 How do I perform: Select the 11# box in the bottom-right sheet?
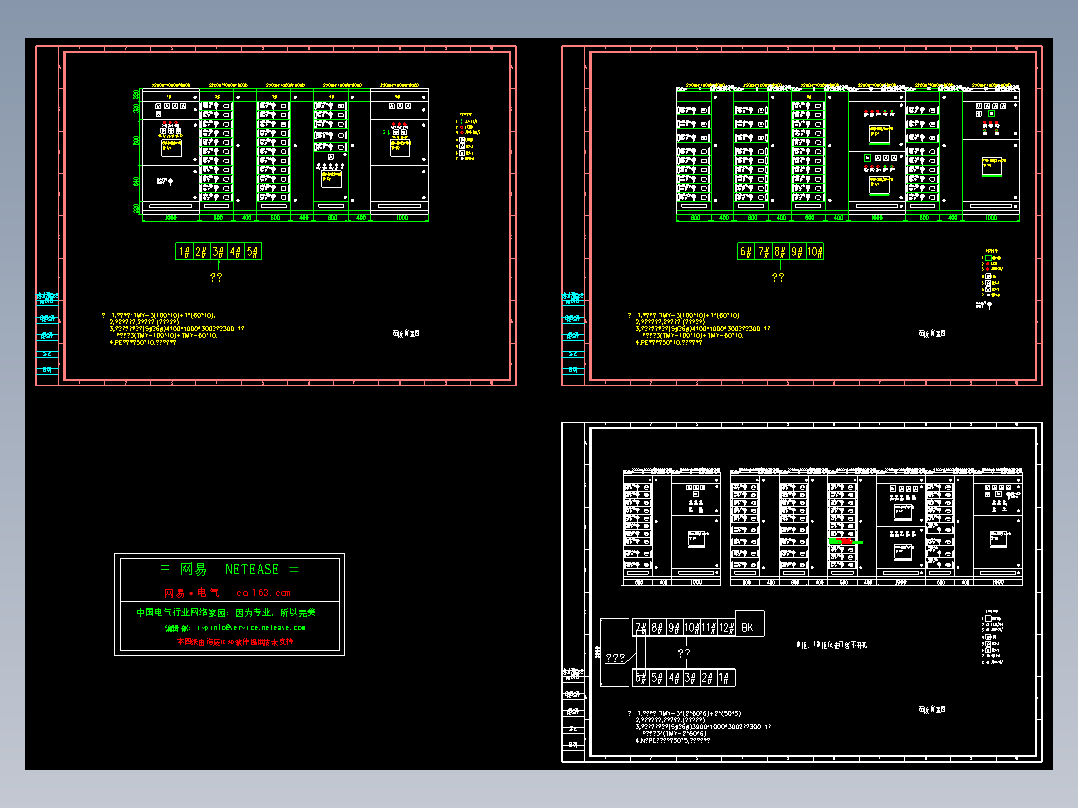coord(710,628)
